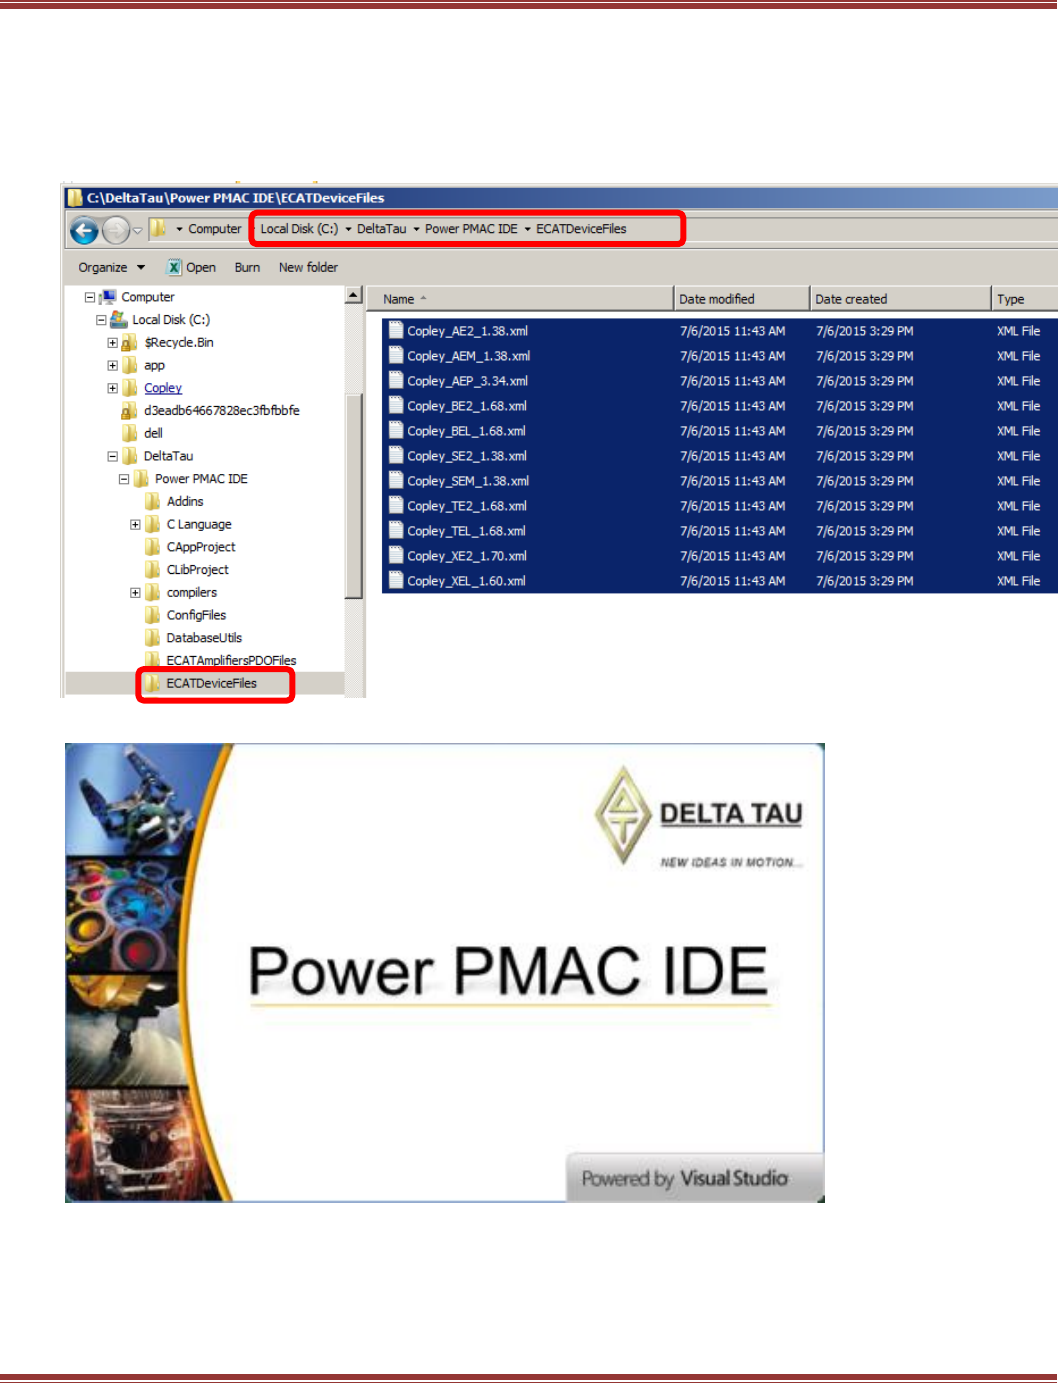Click scroll up arrow of folder tree

[x=353, y=296]
